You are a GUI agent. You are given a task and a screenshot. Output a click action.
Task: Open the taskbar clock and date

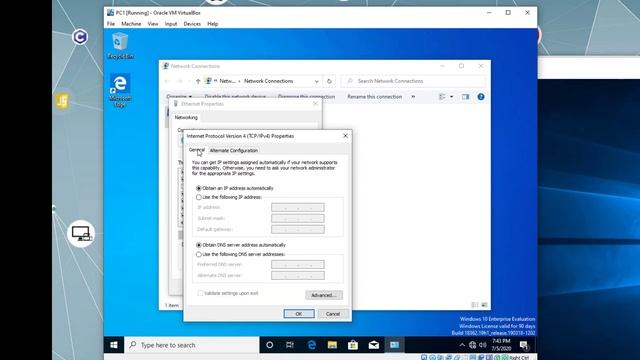tap(501, 345)
